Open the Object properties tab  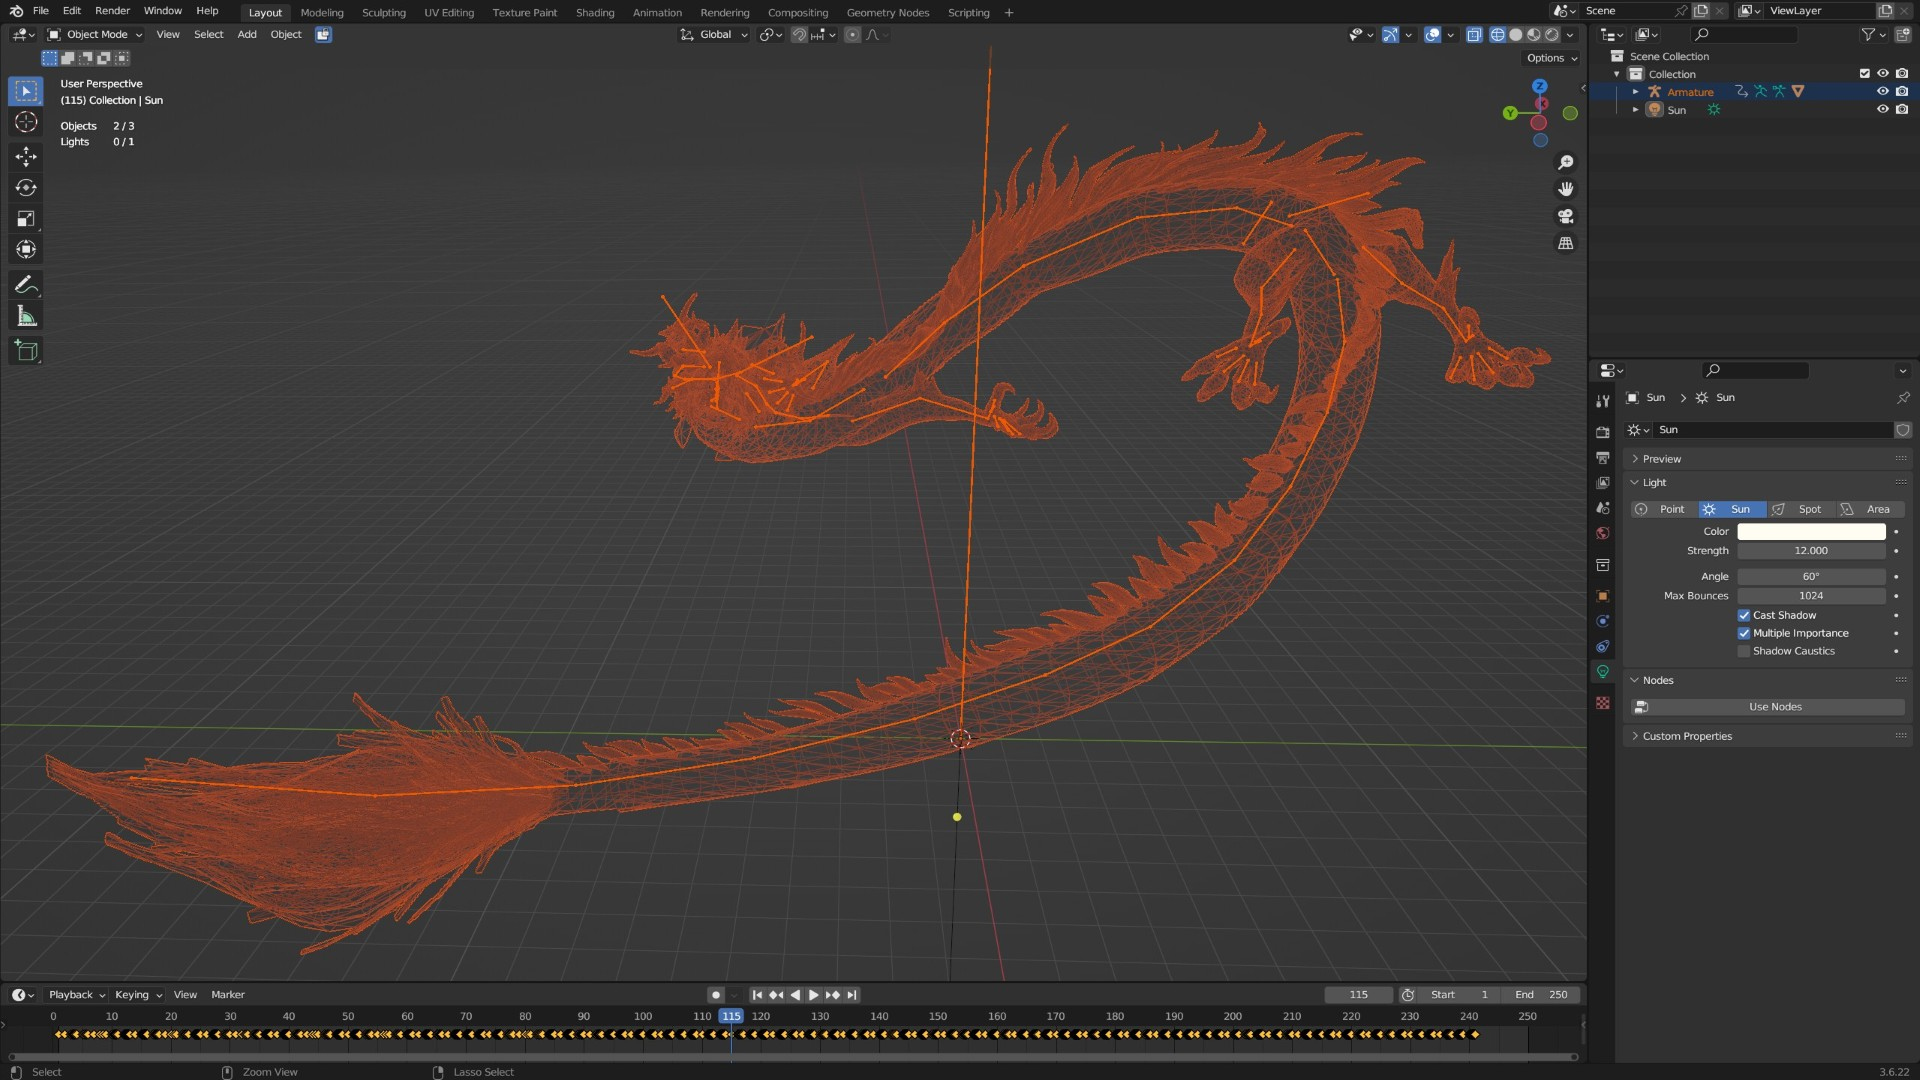pyautogui.click(x=1603, y=596)
